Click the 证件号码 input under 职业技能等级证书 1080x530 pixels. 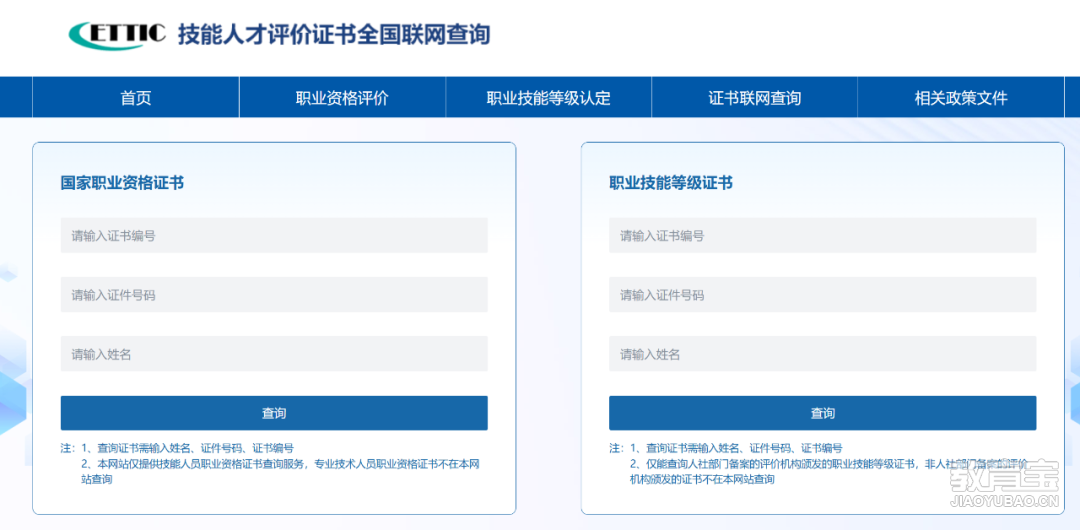tap(822, 295)
